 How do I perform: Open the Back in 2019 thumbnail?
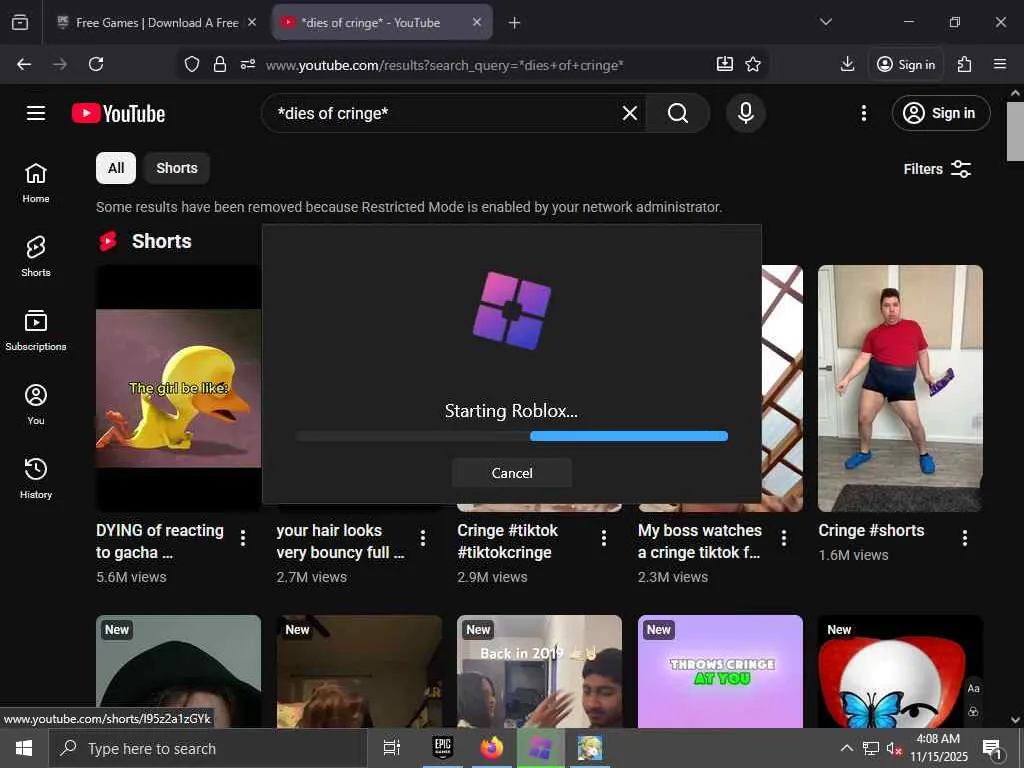click(x=539, y=671)
